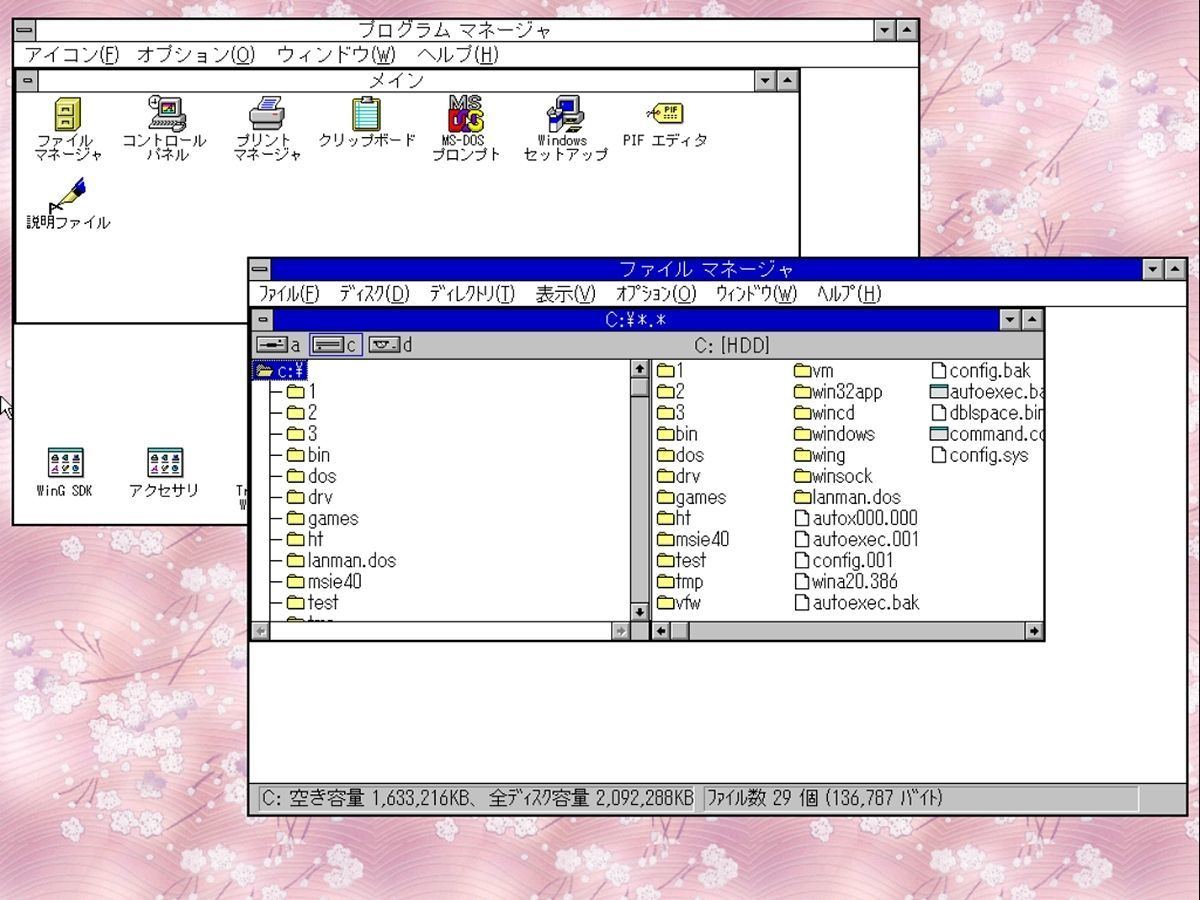Select dblspace.bin file in file list
Screen dimensions: 1200x900
[987, 413]
